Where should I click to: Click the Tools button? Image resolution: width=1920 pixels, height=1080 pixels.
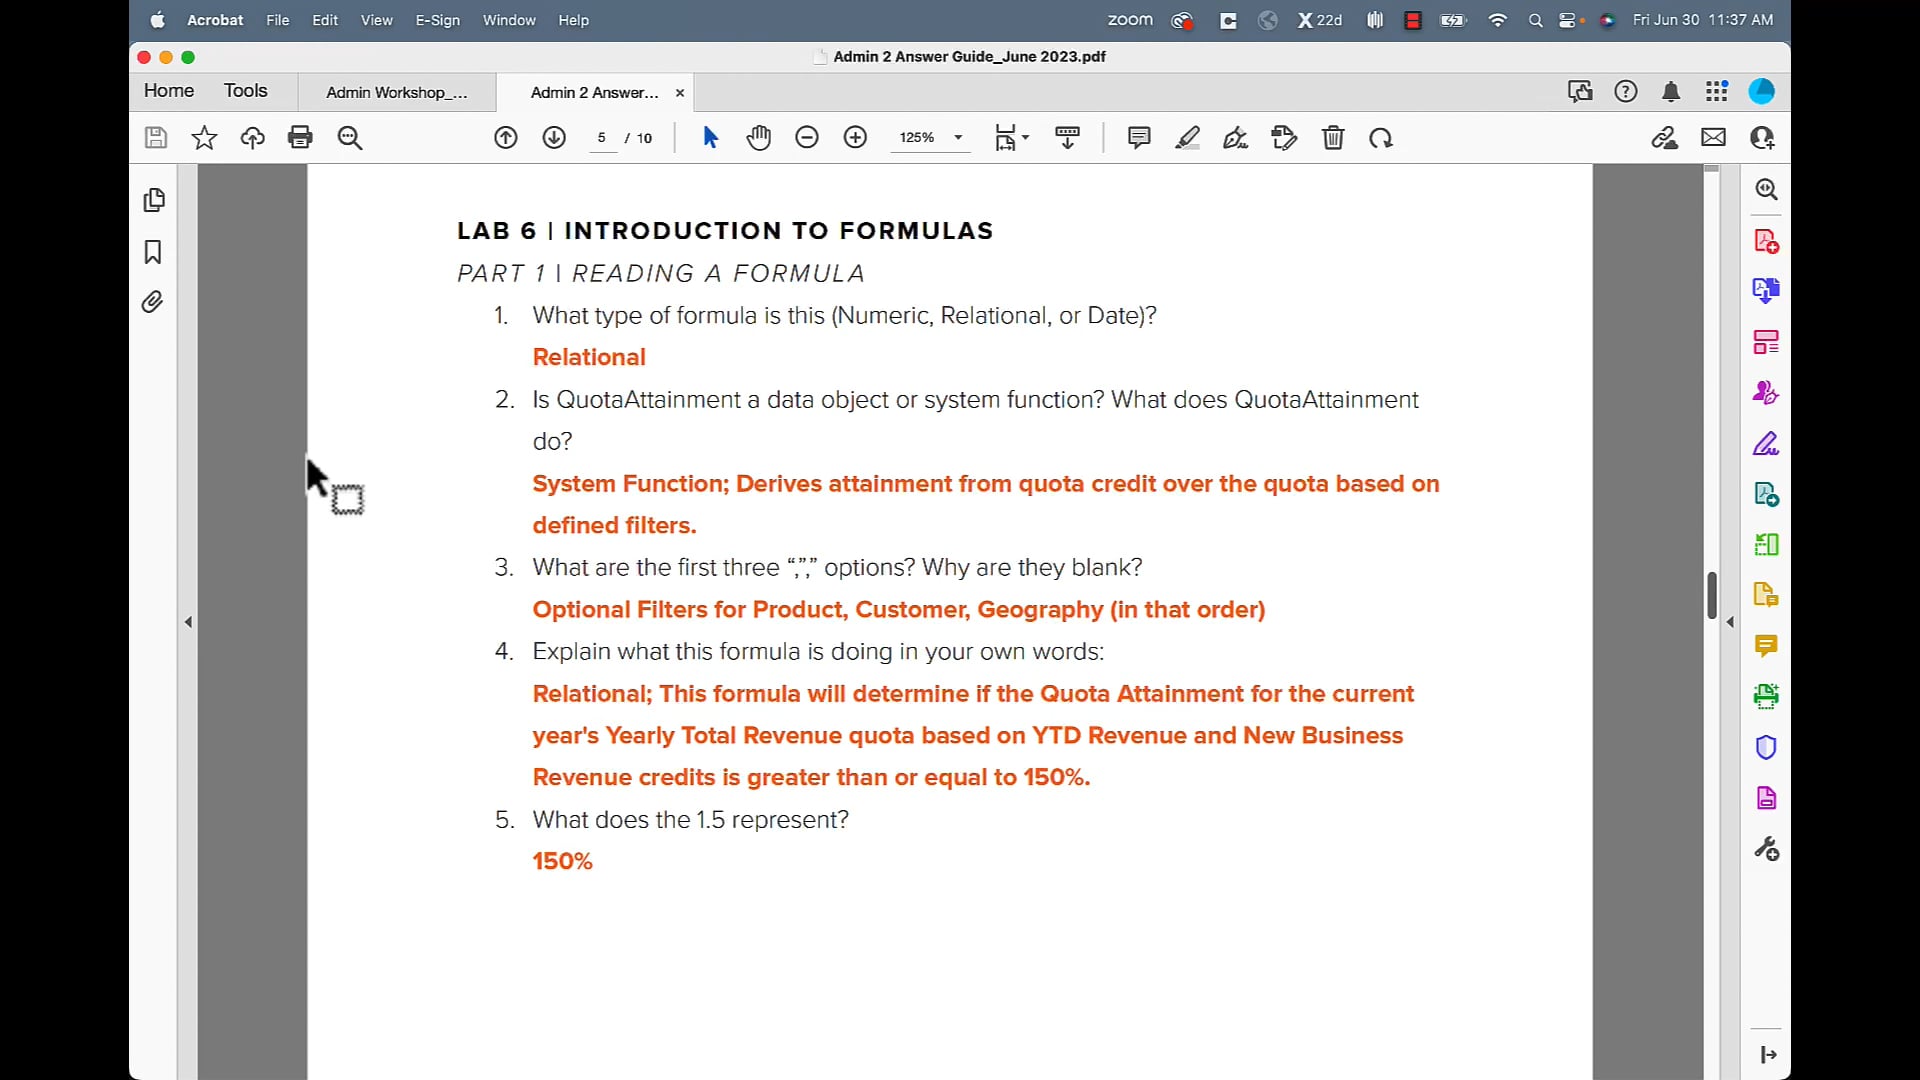[245, 91]
